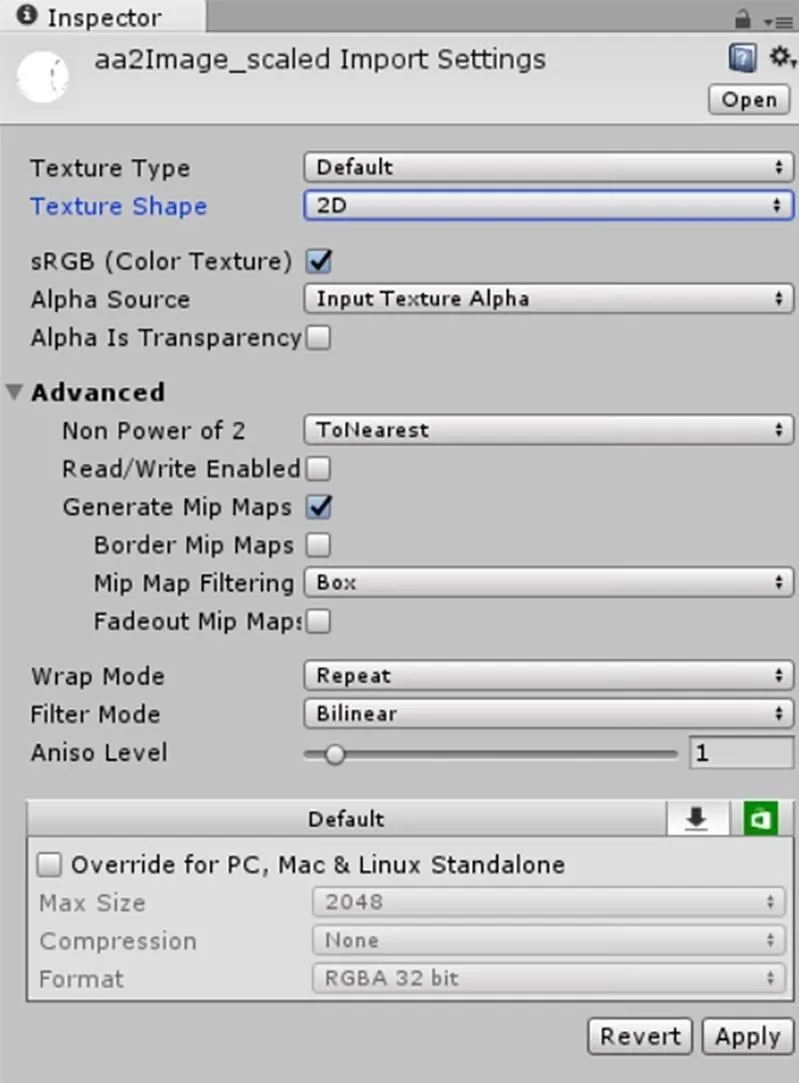Screen dimensions: 799x1083
Task: Click the info icon on Inspector tab
Action: tap(26, 15)
